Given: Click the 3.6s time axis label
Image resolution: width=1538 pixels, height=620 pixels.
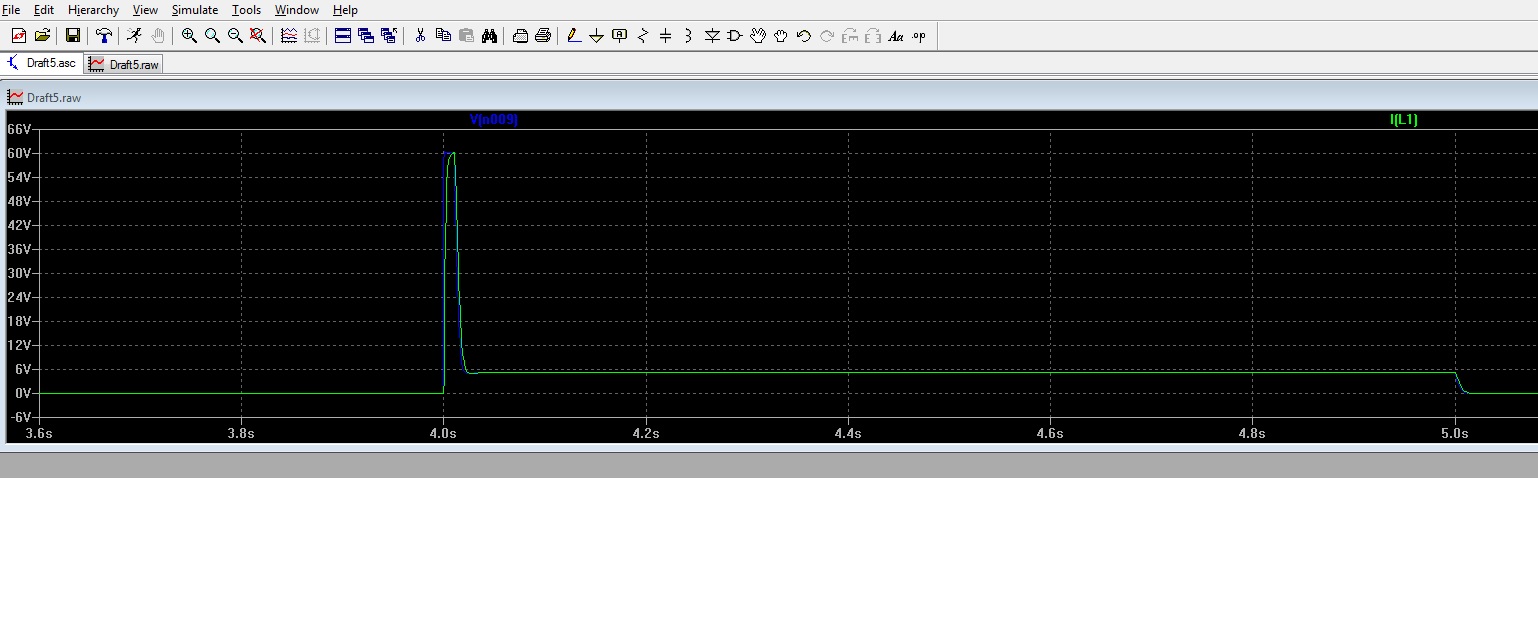Looking at the screenshot, I should (38, 433).
